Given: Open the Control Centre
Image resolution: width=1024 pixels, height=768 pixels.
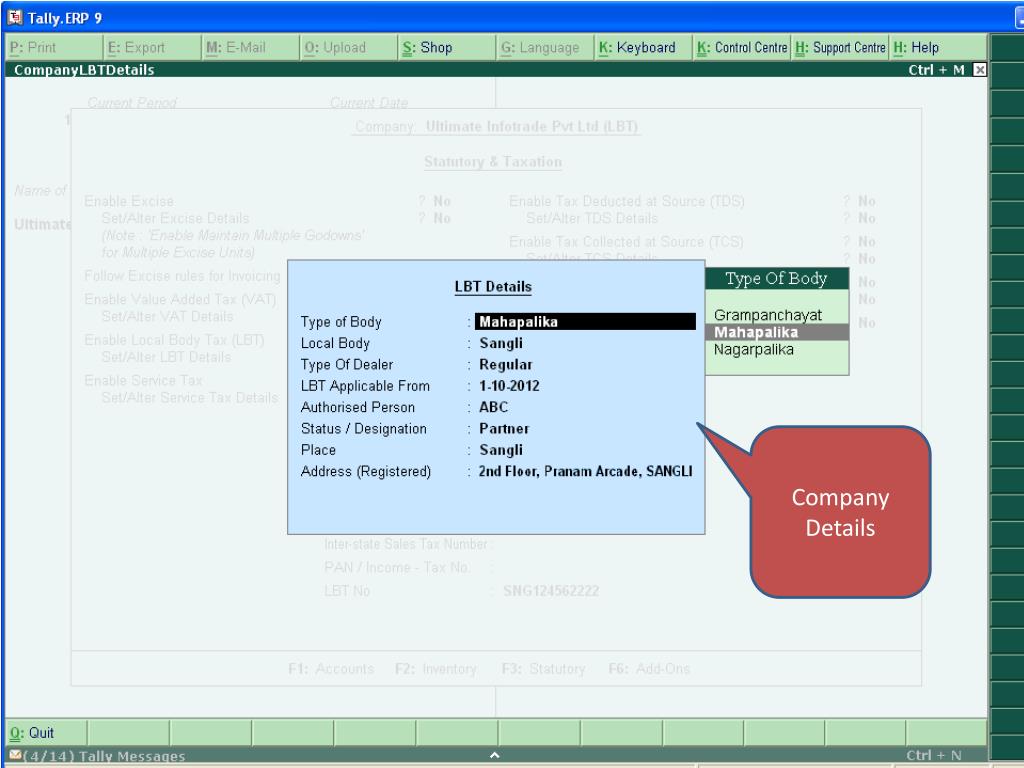Looking at the screenshot, I should coord(742,48).
